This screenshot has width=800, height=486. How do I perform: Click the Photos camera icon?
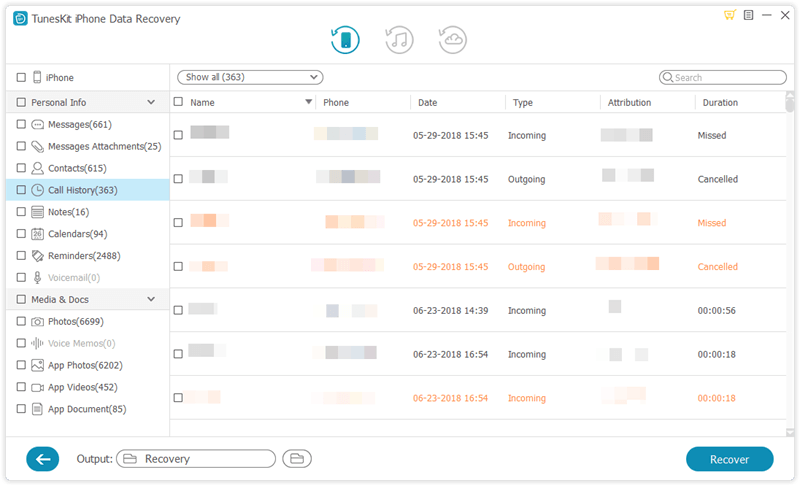37,322
